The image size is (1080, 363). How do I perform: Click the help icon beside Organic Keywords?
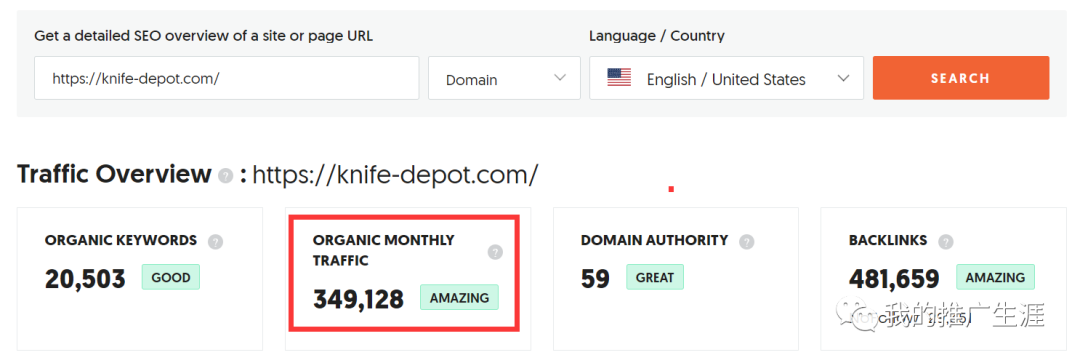[216, 242]
